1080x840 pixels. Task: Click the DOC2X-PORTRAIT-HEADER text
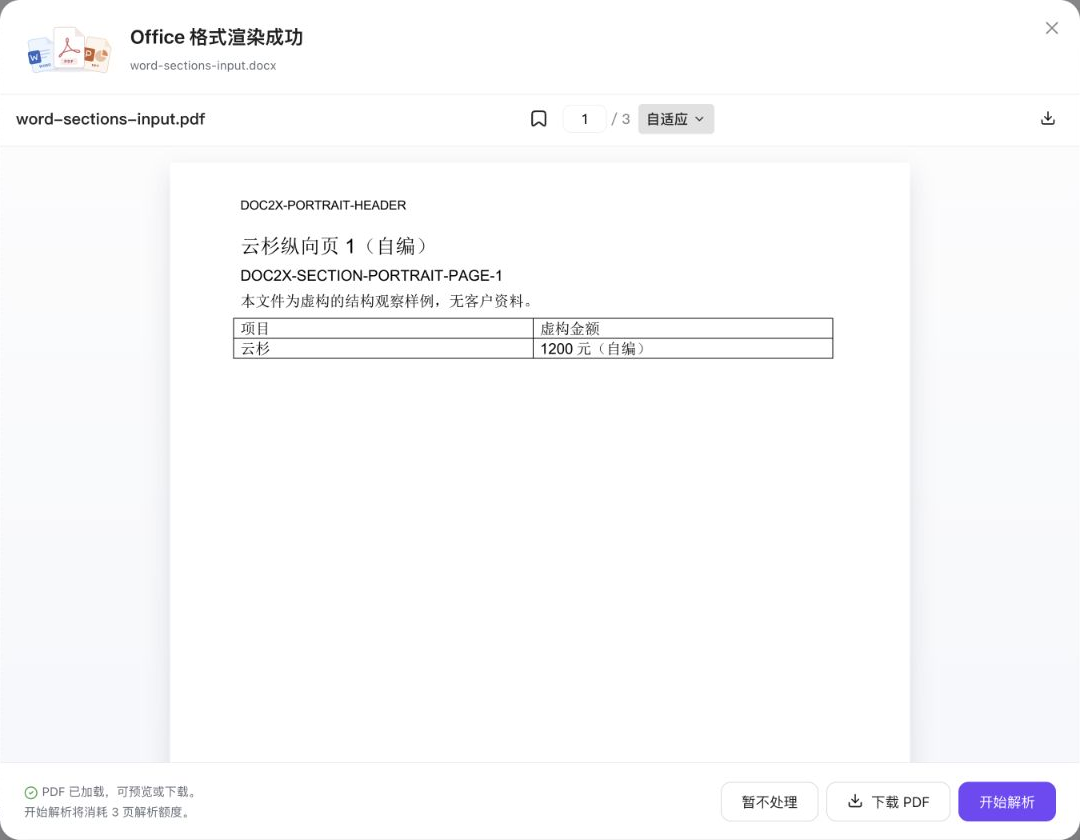(323, 205)
